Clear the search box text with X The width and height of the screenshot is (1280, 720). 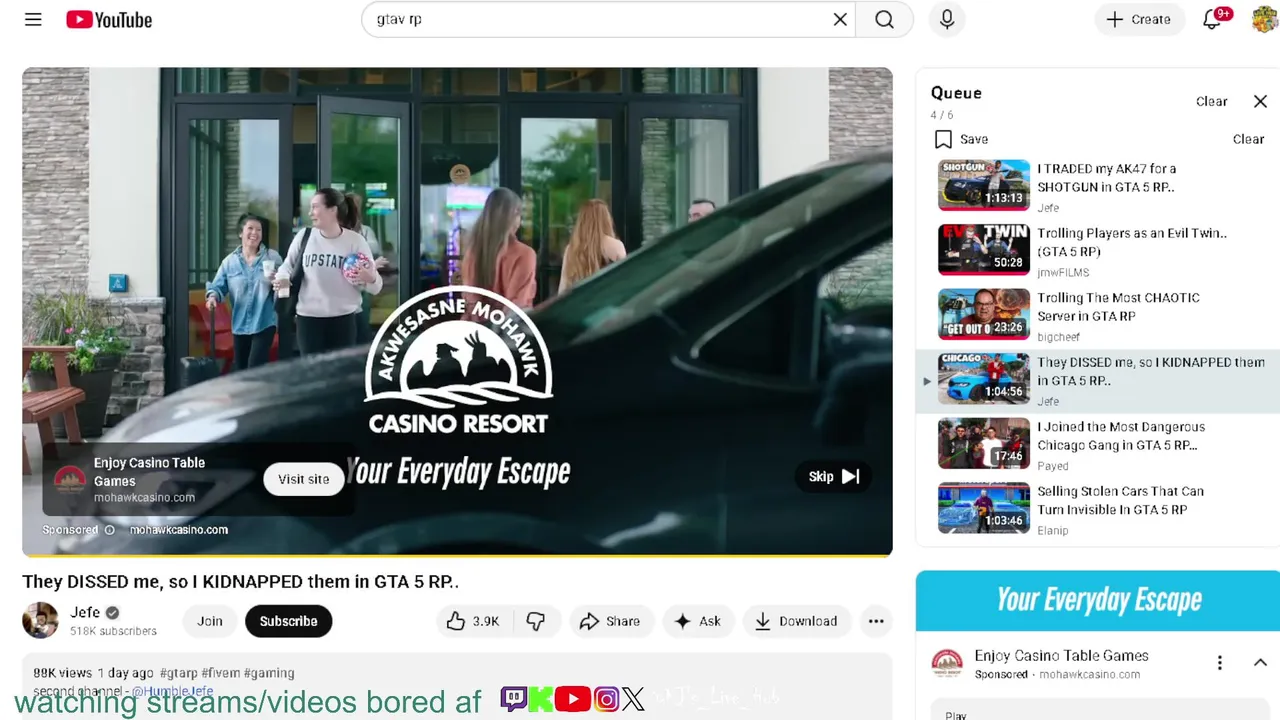(x=840, y=19)
